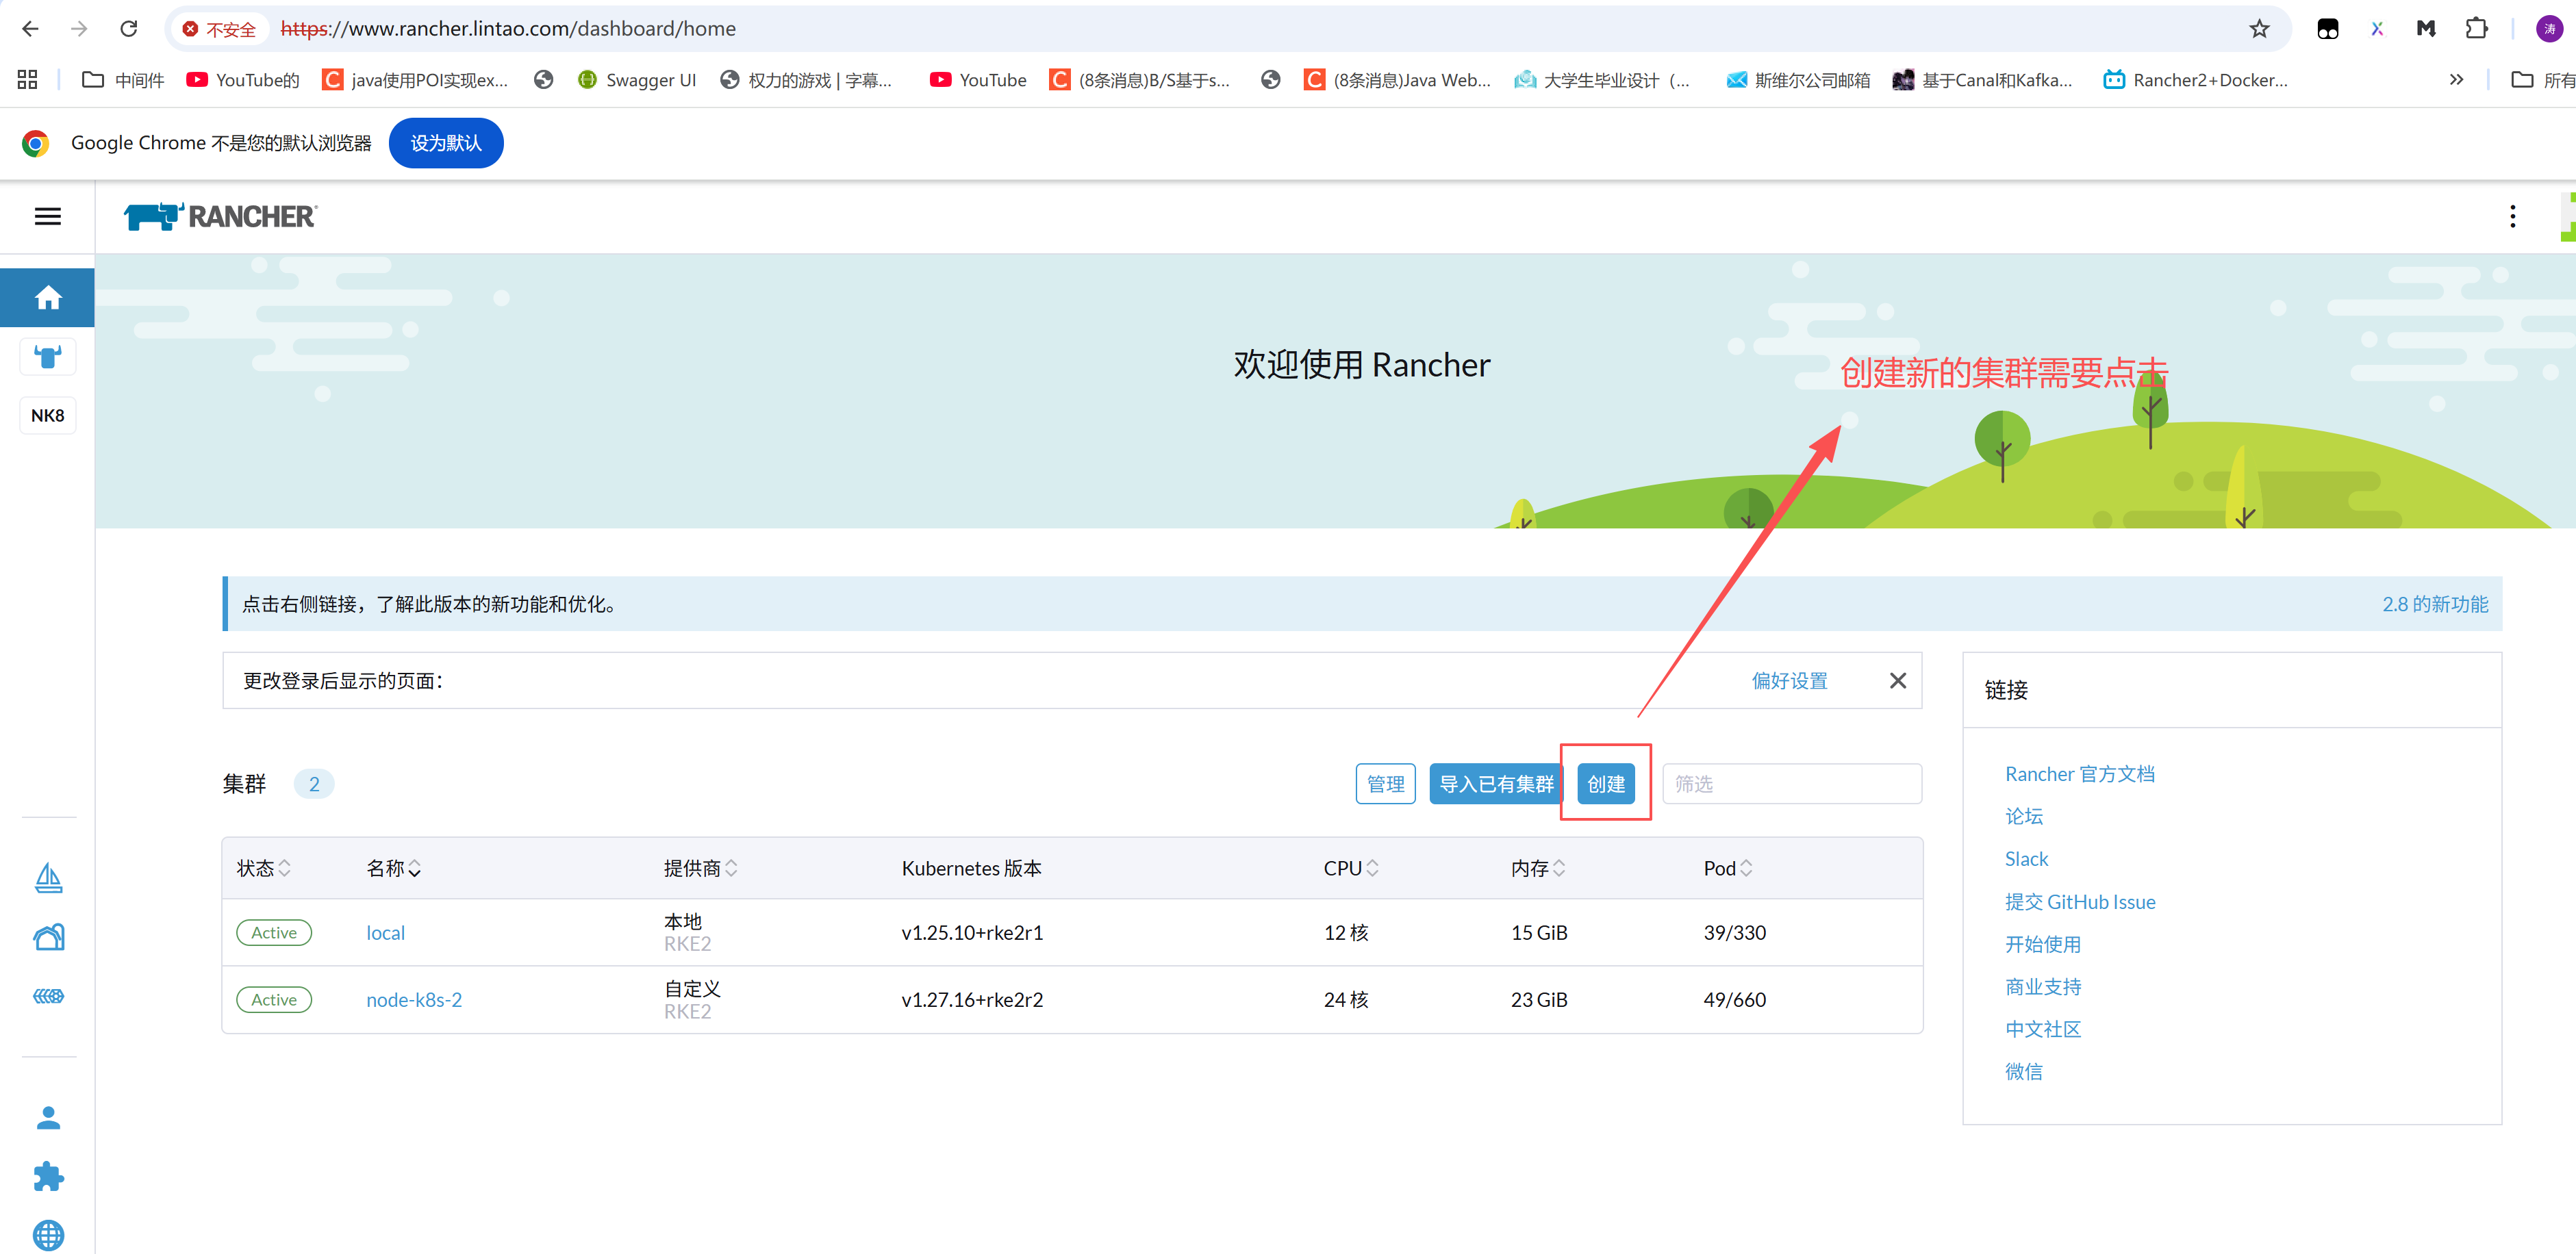Click the Active status badge for local
2576x1254 pixels.
pyautogui.click(x=274, y=933)
